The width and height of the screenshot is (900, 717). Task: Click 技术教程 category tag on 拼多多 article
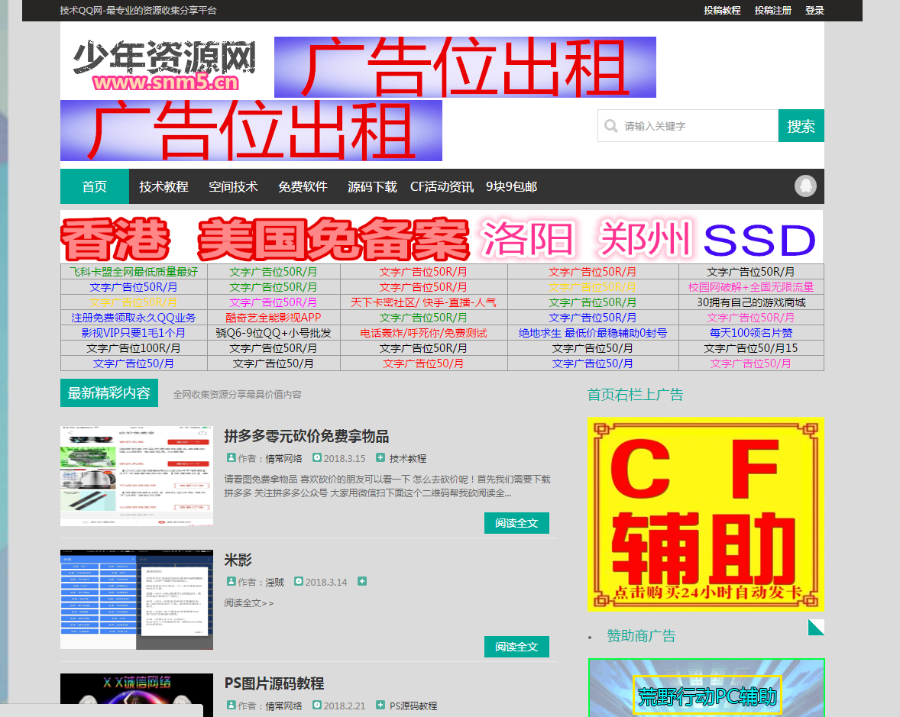click(408, 458)
